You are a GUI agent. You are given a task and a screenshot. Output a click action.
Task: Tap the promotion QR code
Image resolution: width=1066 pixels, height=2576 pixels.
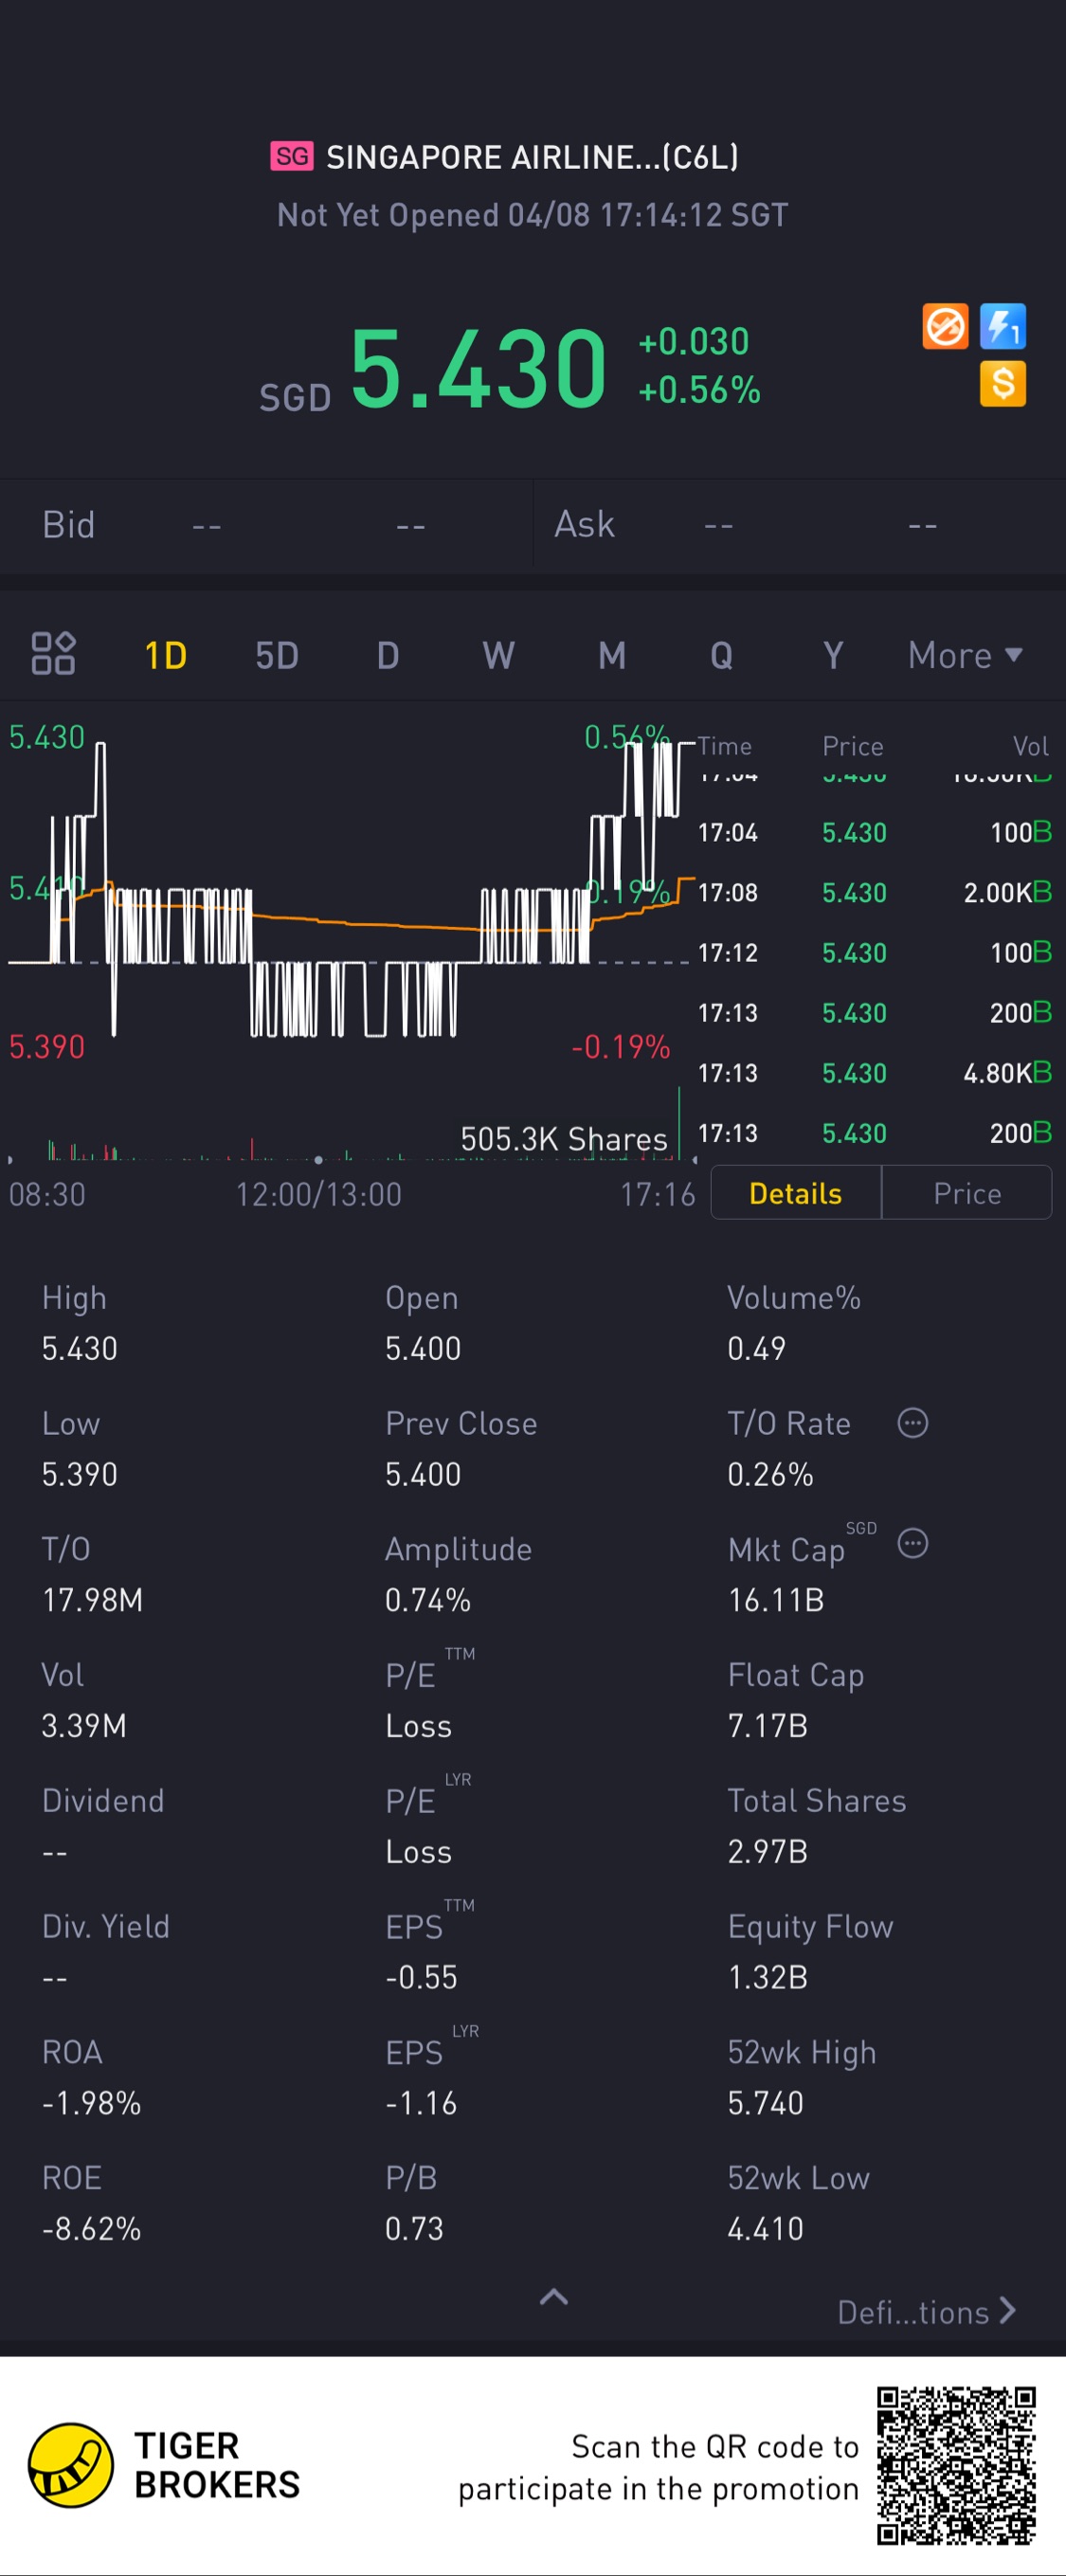(956, 2465)
